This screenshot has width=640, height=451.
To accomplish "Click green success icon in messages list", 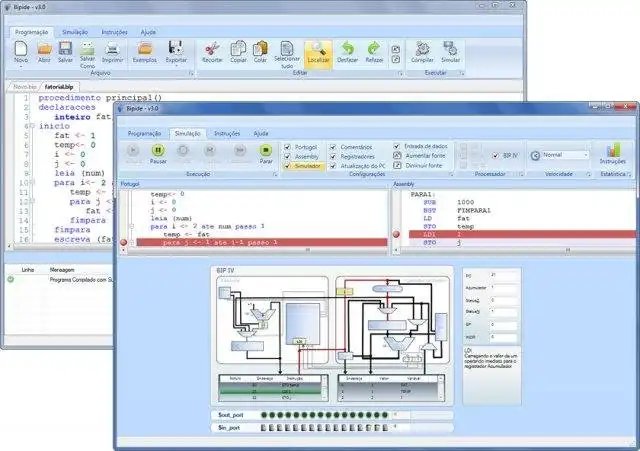I will tap(11, 280).
